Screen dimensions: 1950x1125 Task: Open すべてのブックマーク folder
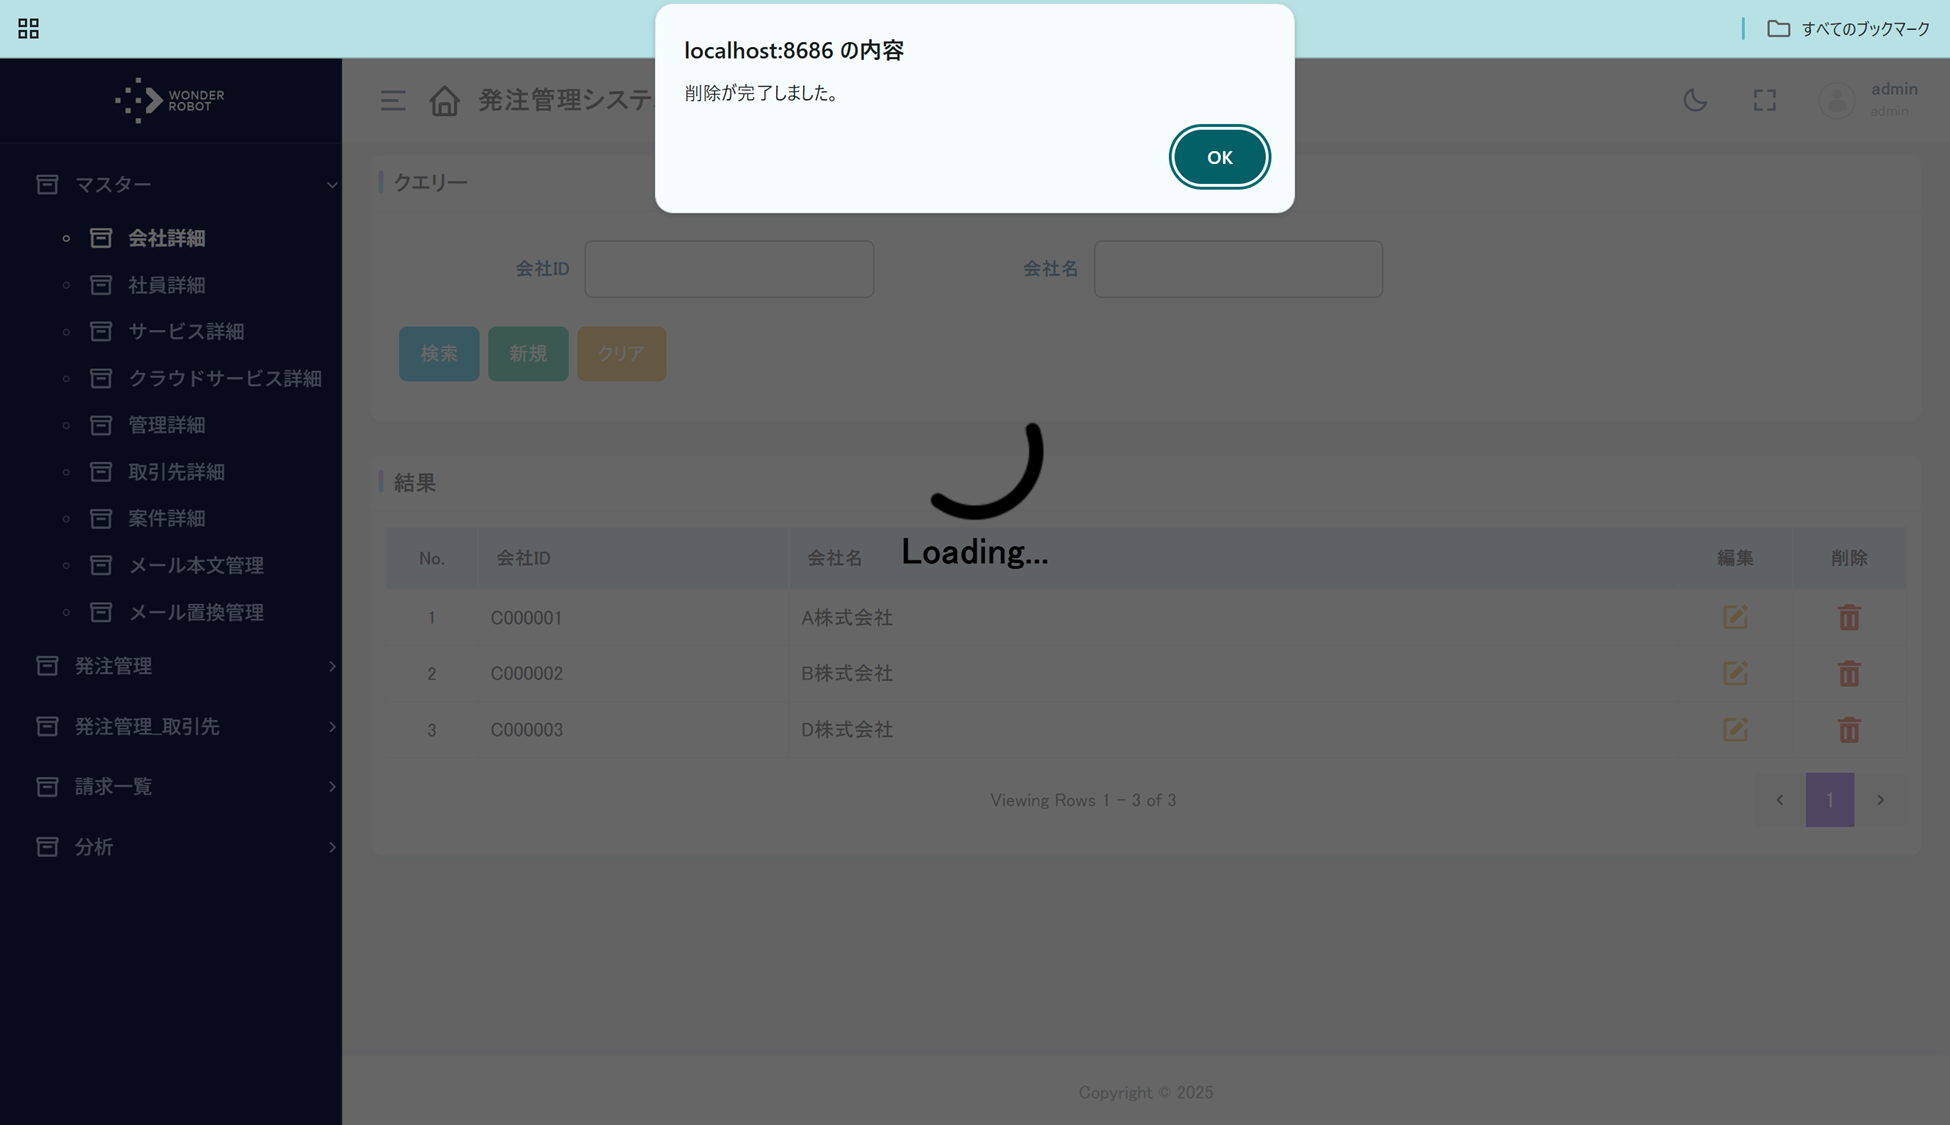click(1848, 28)
